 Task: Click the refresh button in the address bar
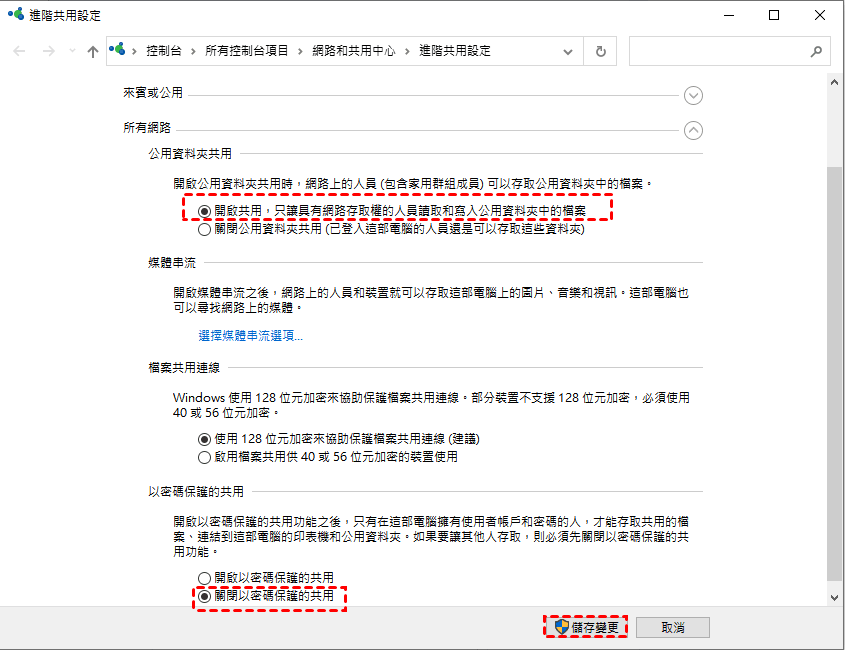pyautogui.click(x=600, y=51)
